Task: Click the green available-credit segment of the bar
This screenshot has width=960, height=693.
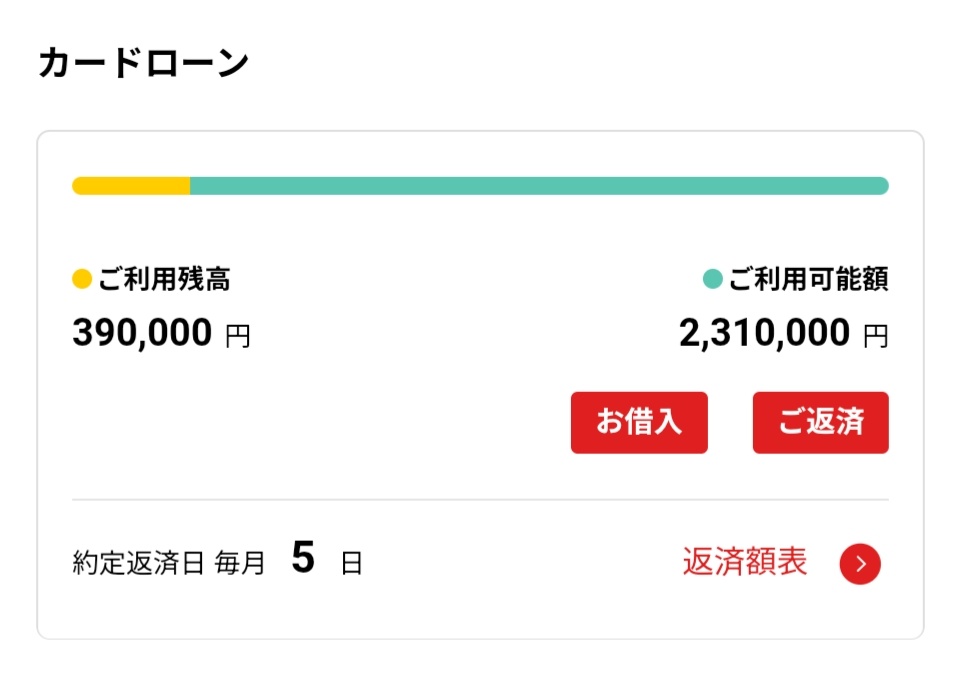Action: 540,186
